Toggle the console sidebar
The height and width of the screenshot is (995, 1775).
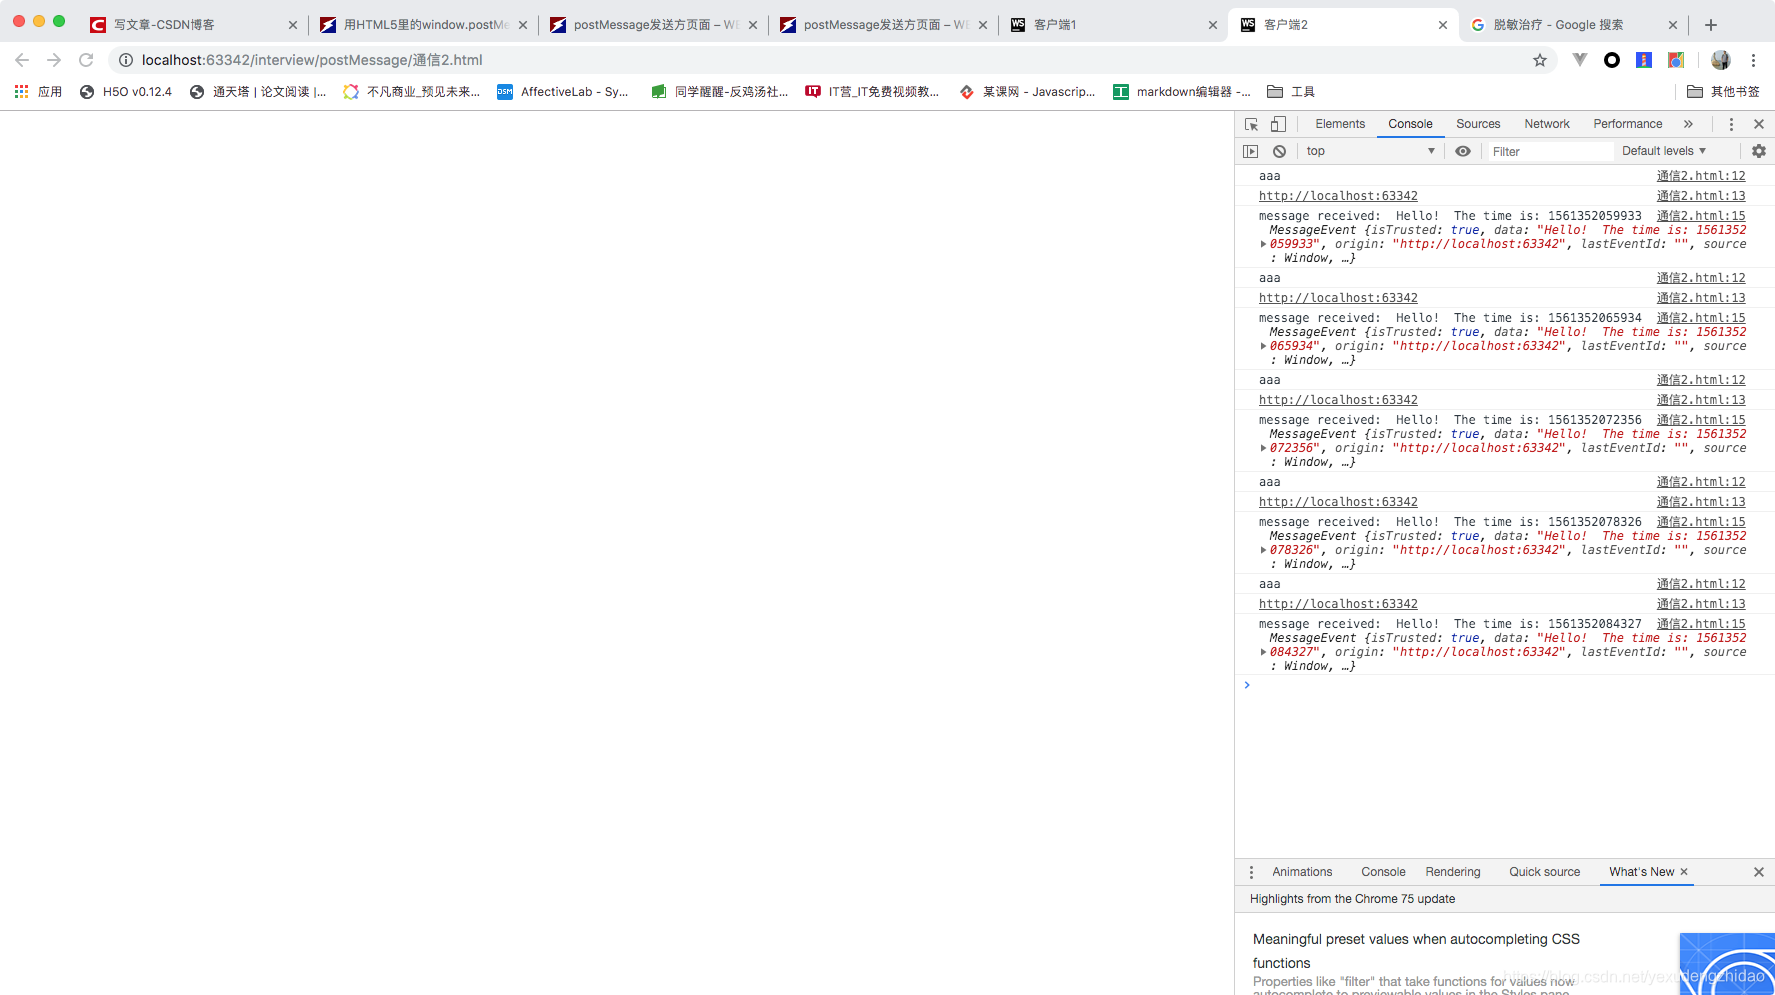pos(1251,151)
